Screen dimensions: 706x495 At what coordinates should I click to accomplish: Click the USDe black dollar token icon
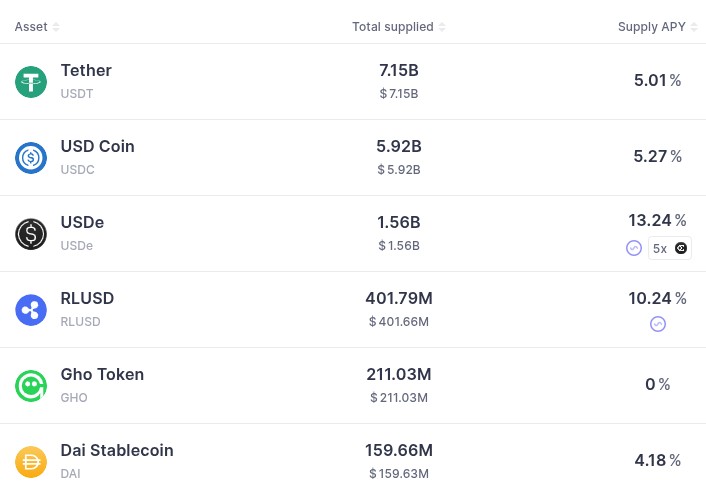coord(31,234)
